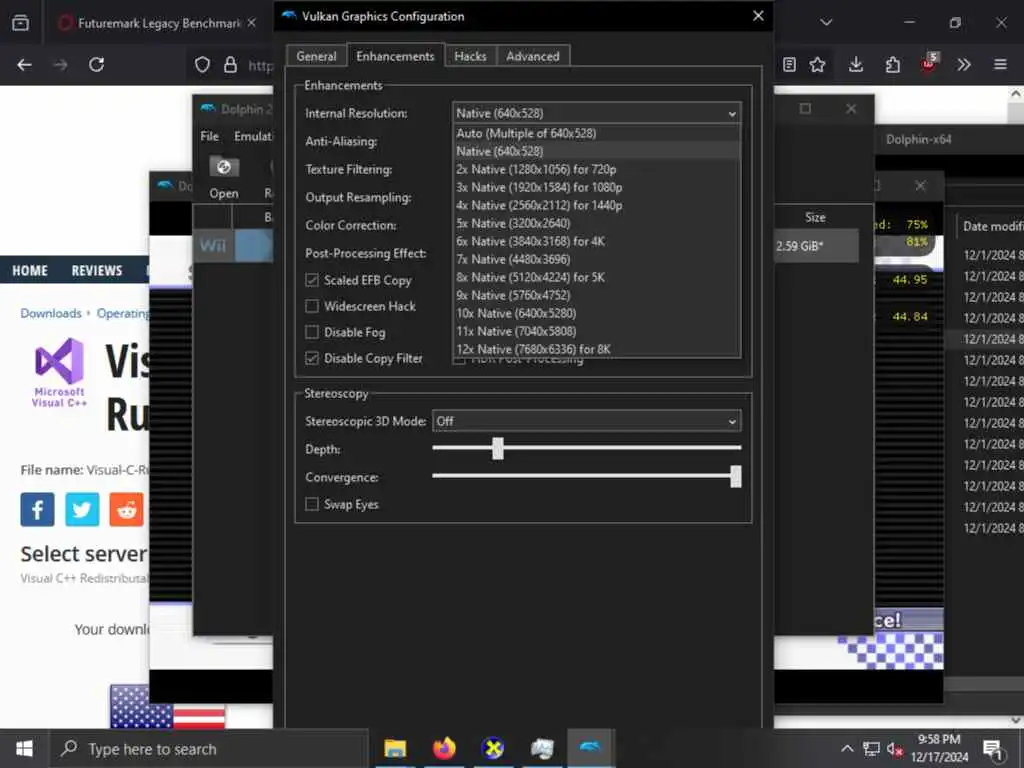Choose 3x Native for 1080p
The height and width of the screenshot is (768, 1024).
click(596, 187)
